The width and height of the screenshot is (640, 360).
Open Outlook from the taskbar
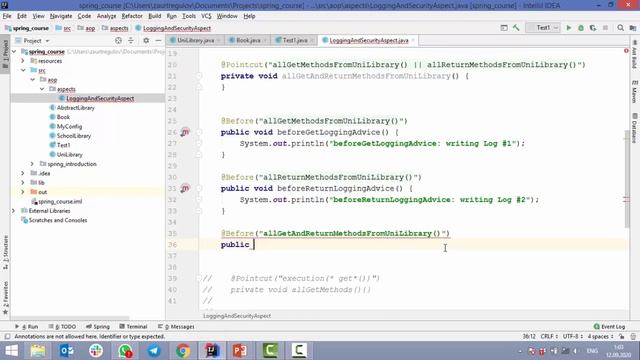click(67, 351)
